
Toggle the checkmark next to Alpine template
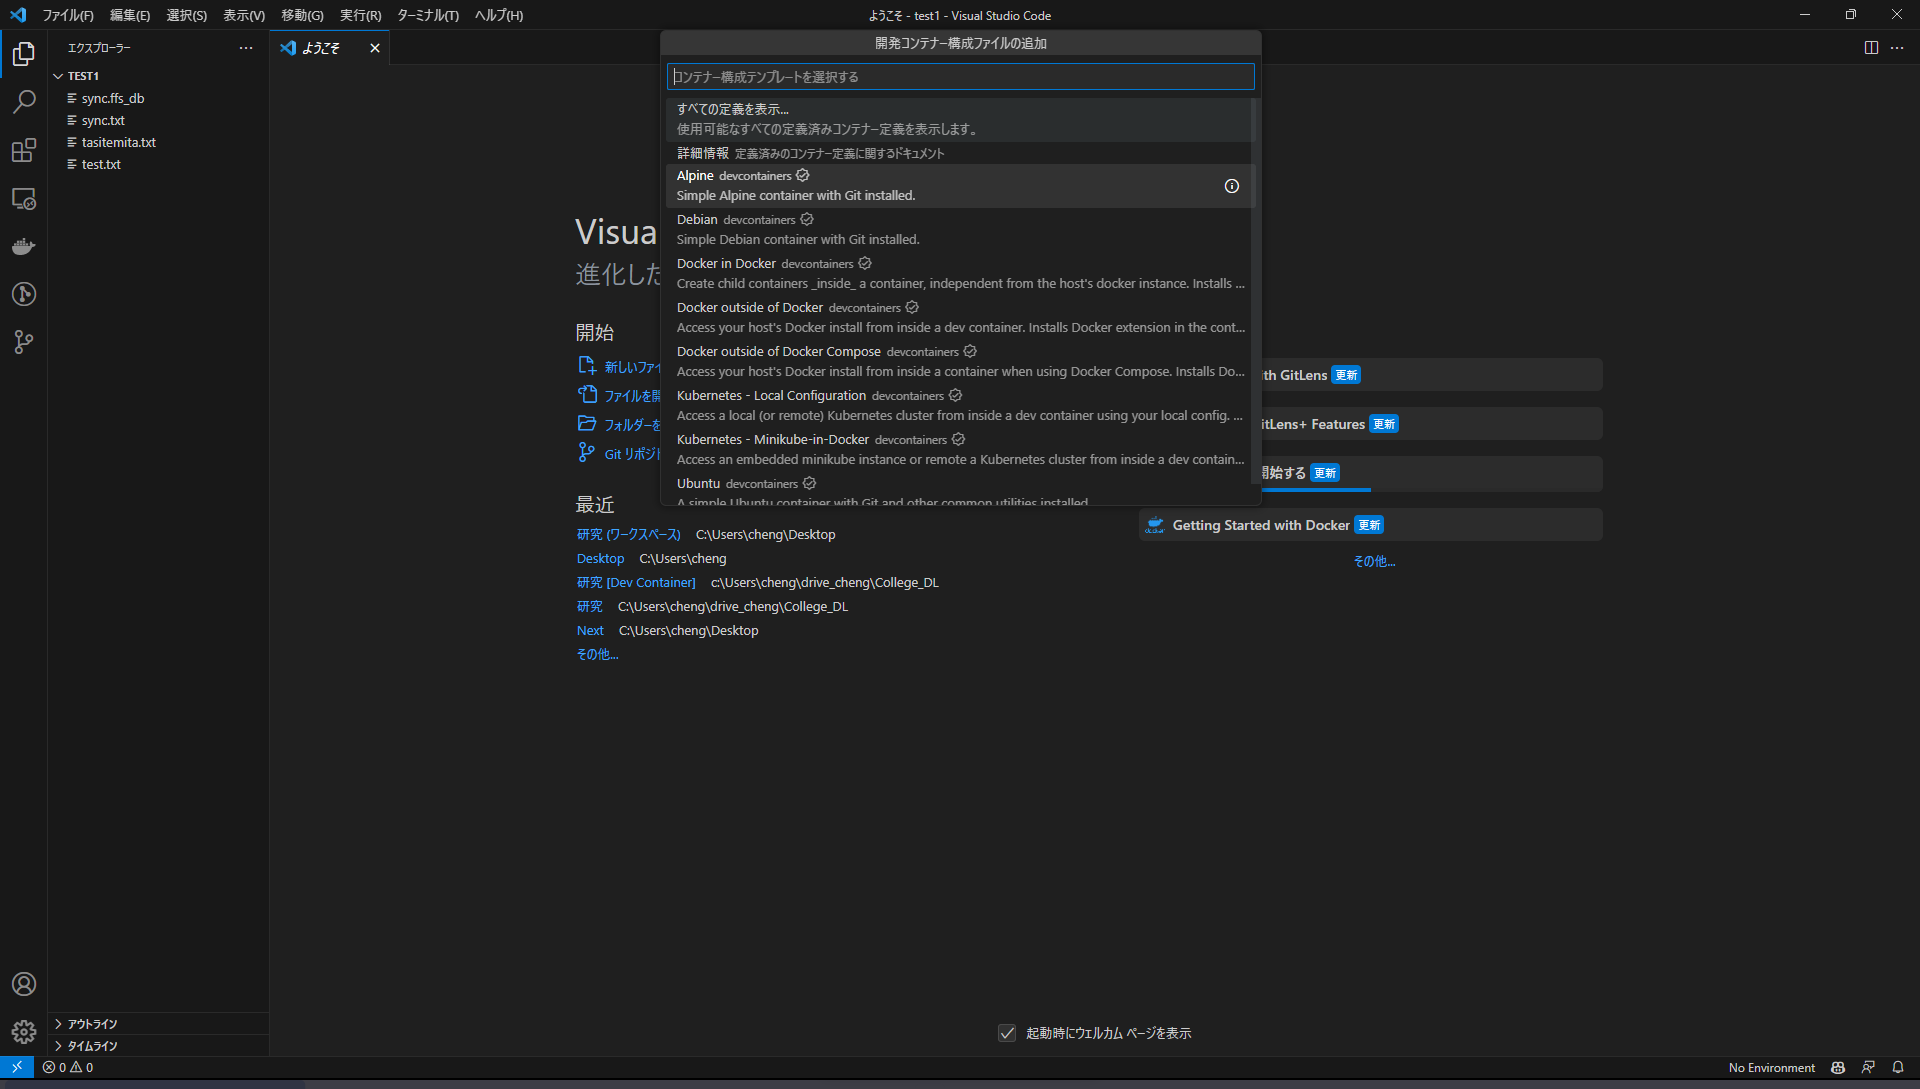[803, 175]
